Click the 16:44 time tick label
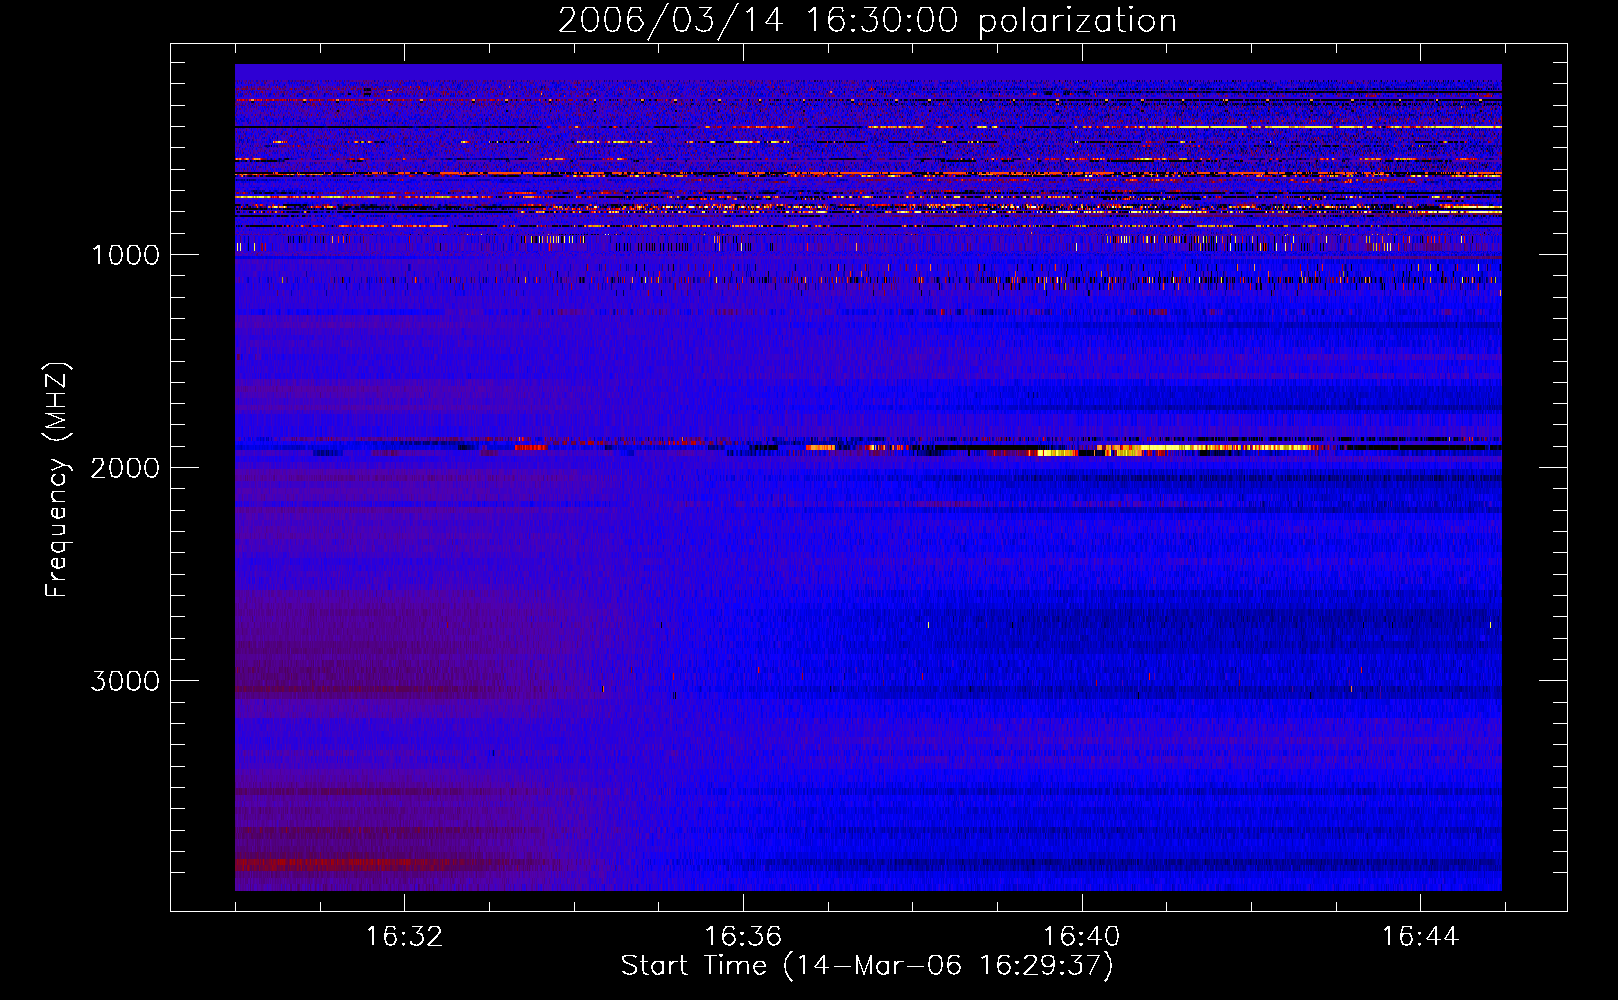1618x1000 pixels. [x=1421, y=937]
